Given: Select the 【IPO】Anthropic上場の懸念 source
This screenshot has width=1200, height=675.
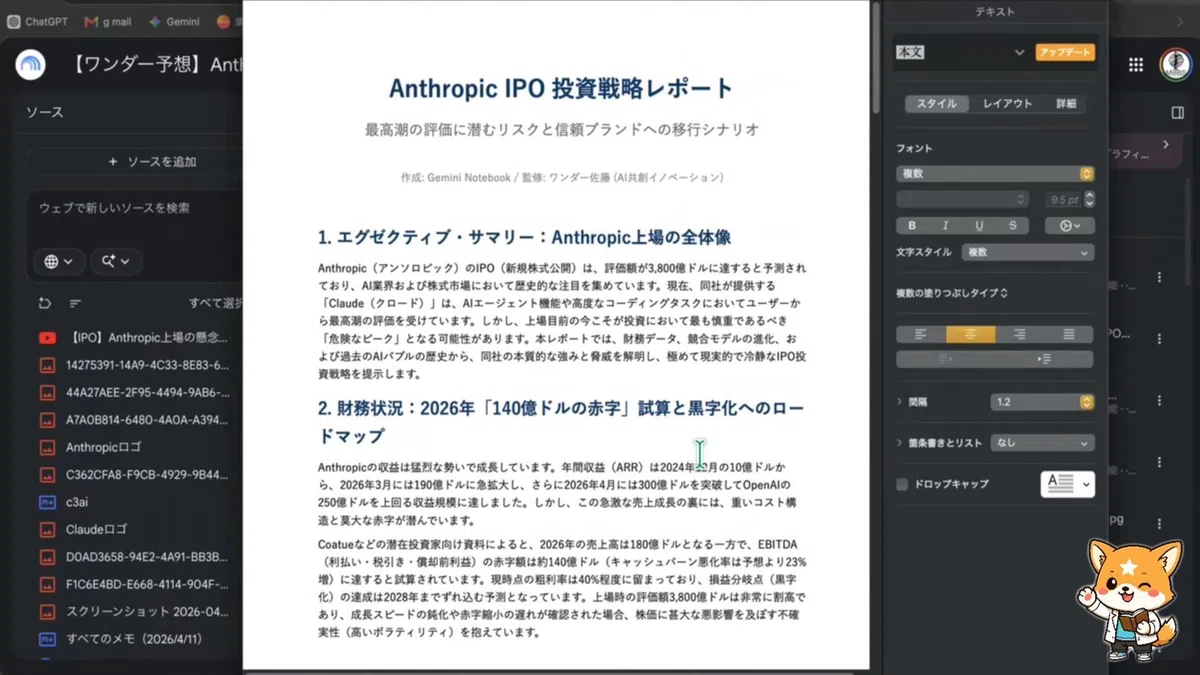Looking at the screenshot, I should coord(148,338).
